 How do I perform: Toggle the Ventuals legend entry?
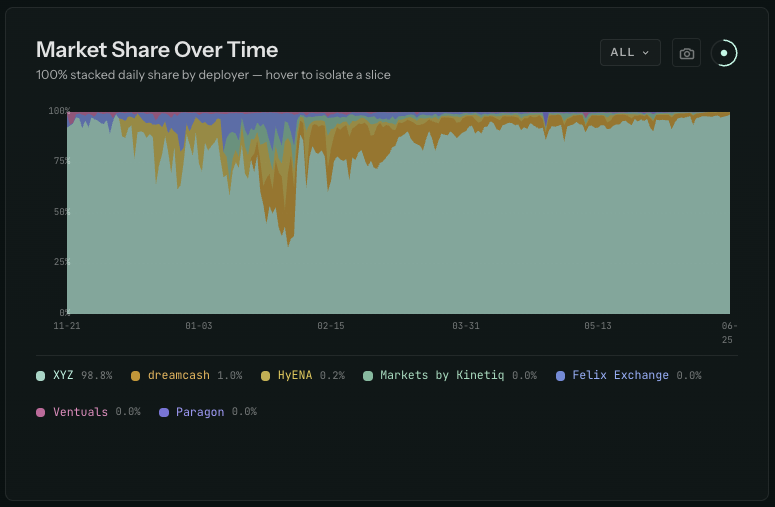88,412
